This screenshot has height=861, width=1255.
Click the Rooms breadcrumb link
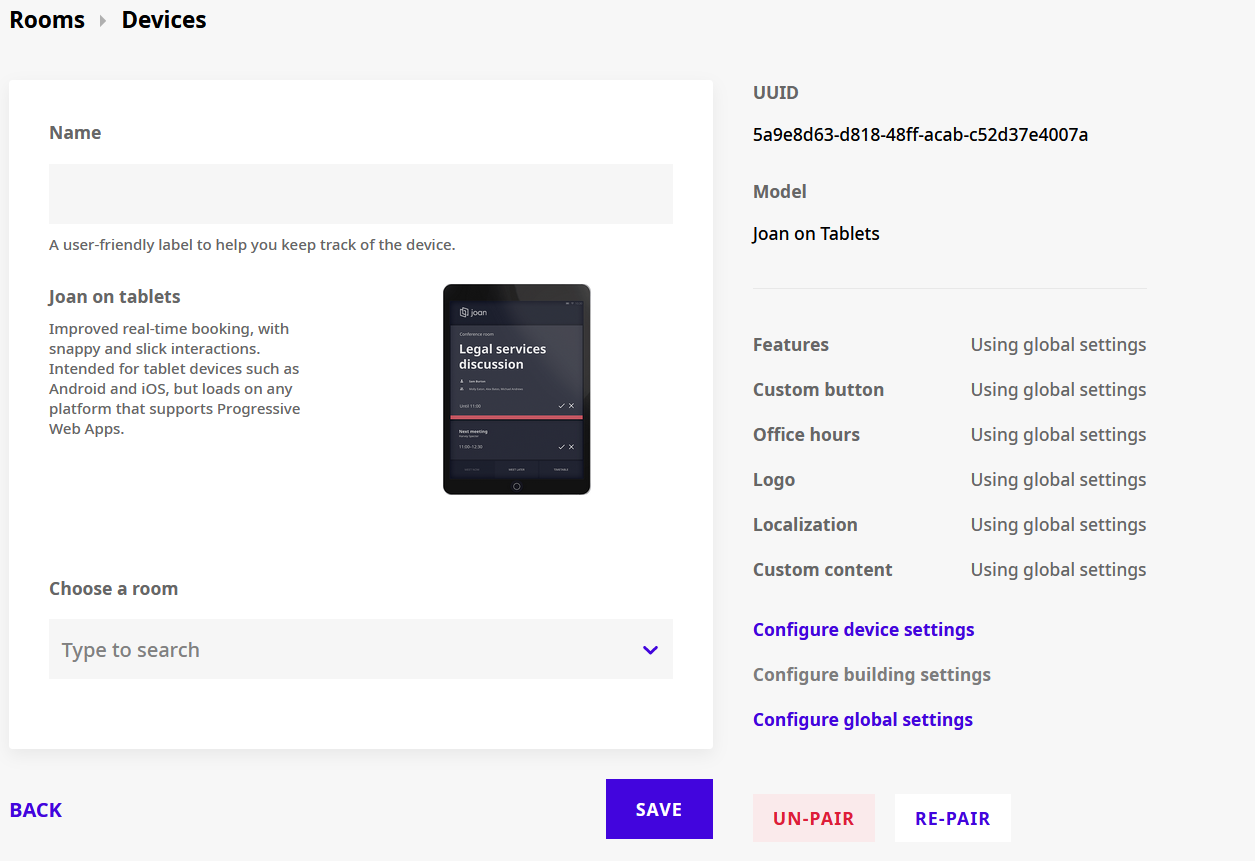pos(47,20)
